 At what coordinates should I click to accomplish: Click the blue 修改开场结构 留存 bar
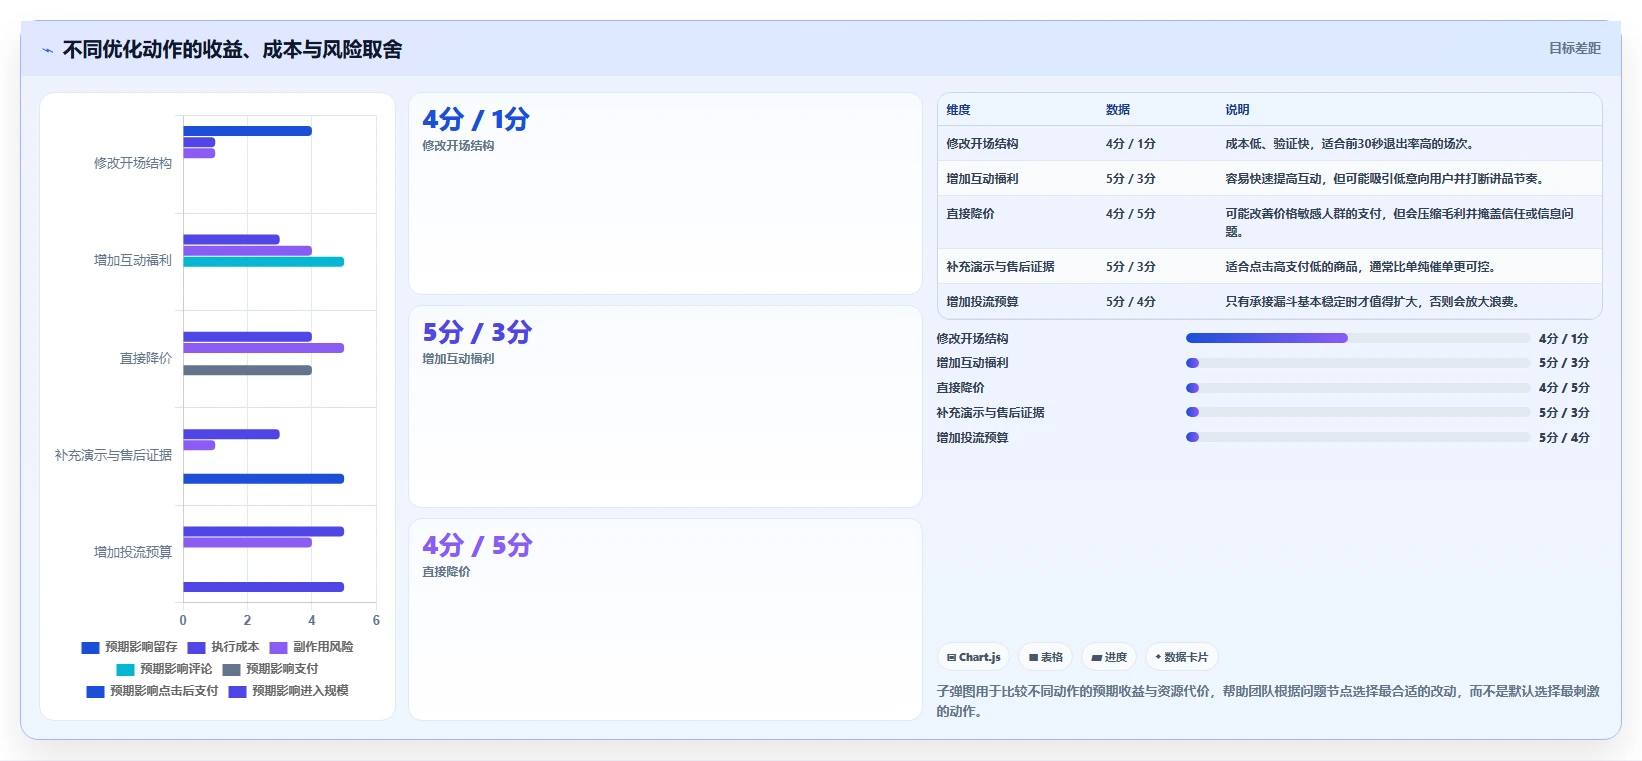point(247,131)
